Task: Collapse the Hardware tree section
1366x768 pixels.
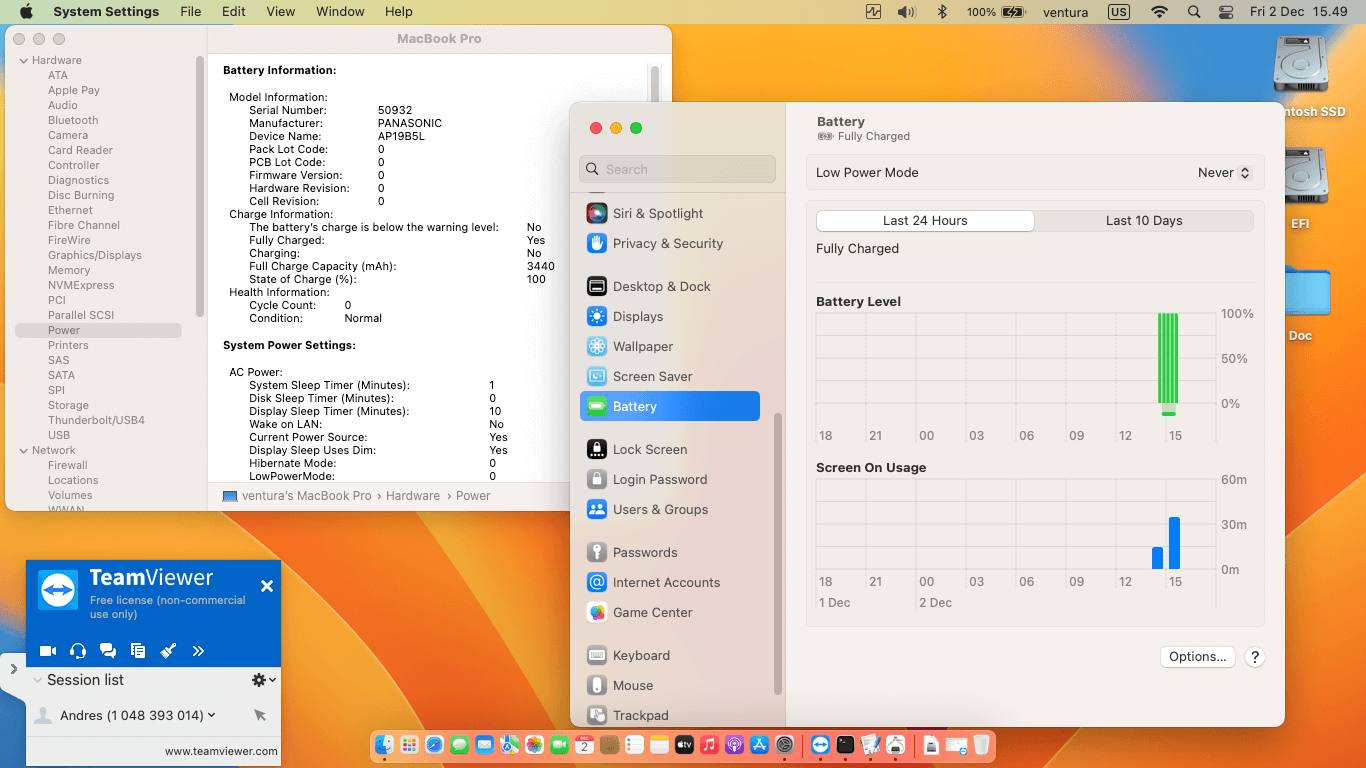Action: coord(24,60)
